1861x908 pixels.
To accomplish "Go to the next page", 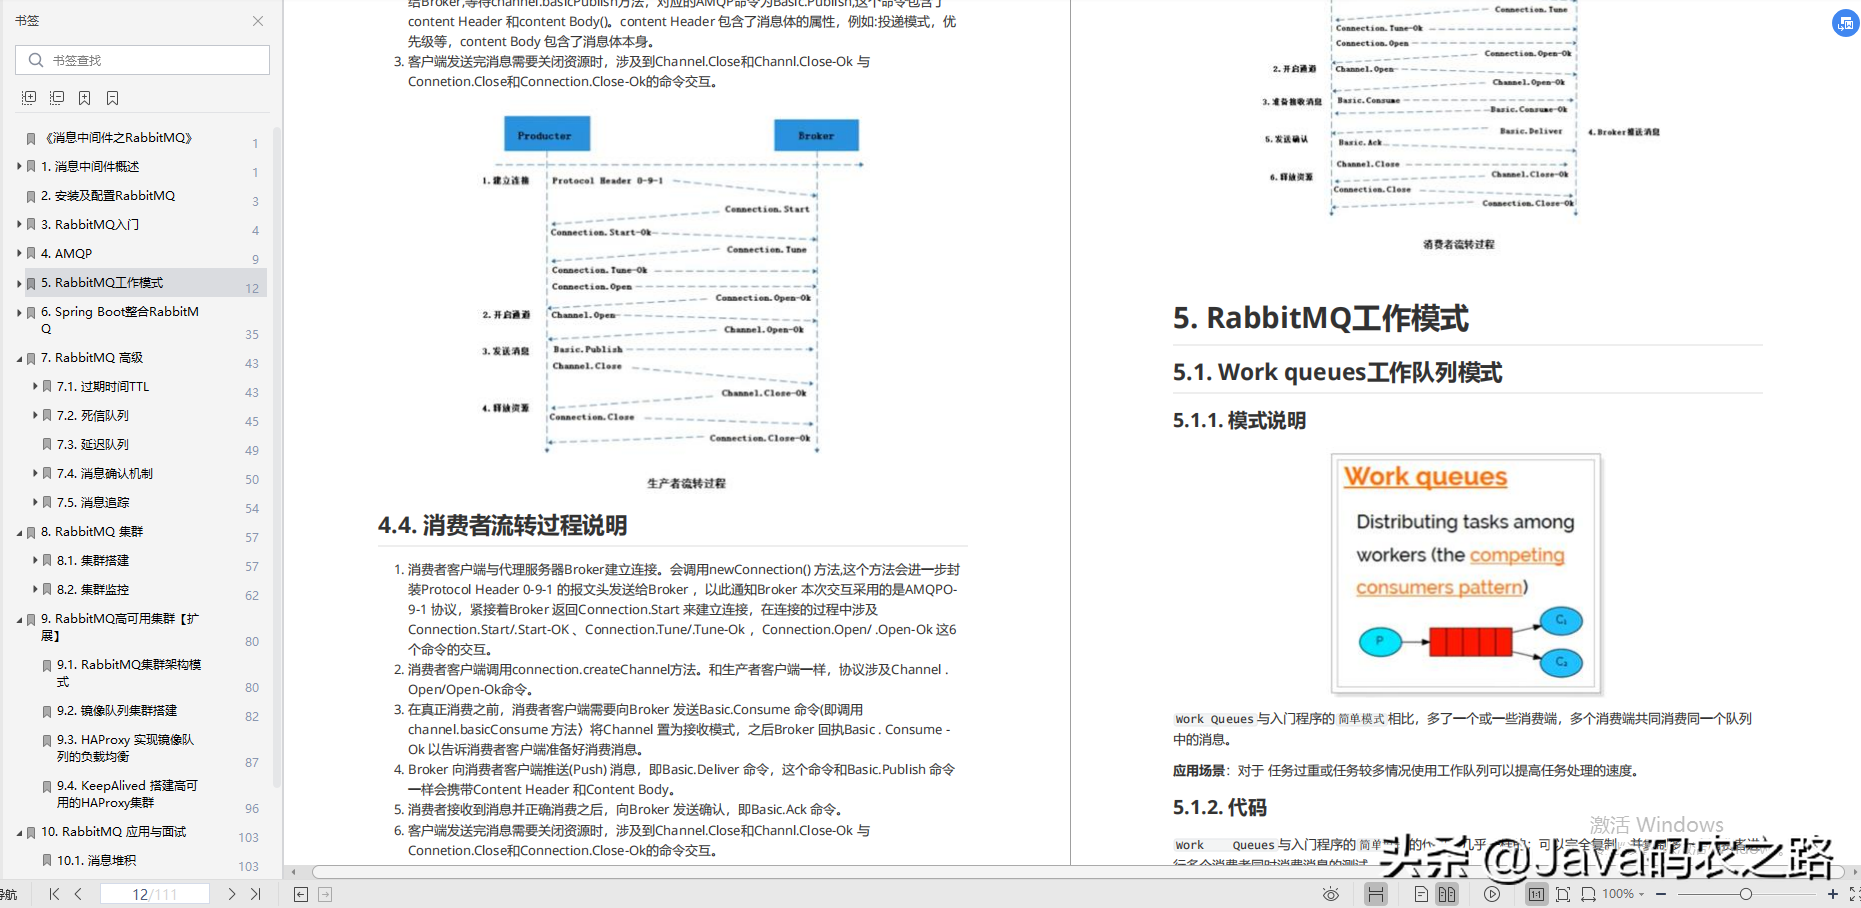I will pyautogui.click(x=232, y=894).
